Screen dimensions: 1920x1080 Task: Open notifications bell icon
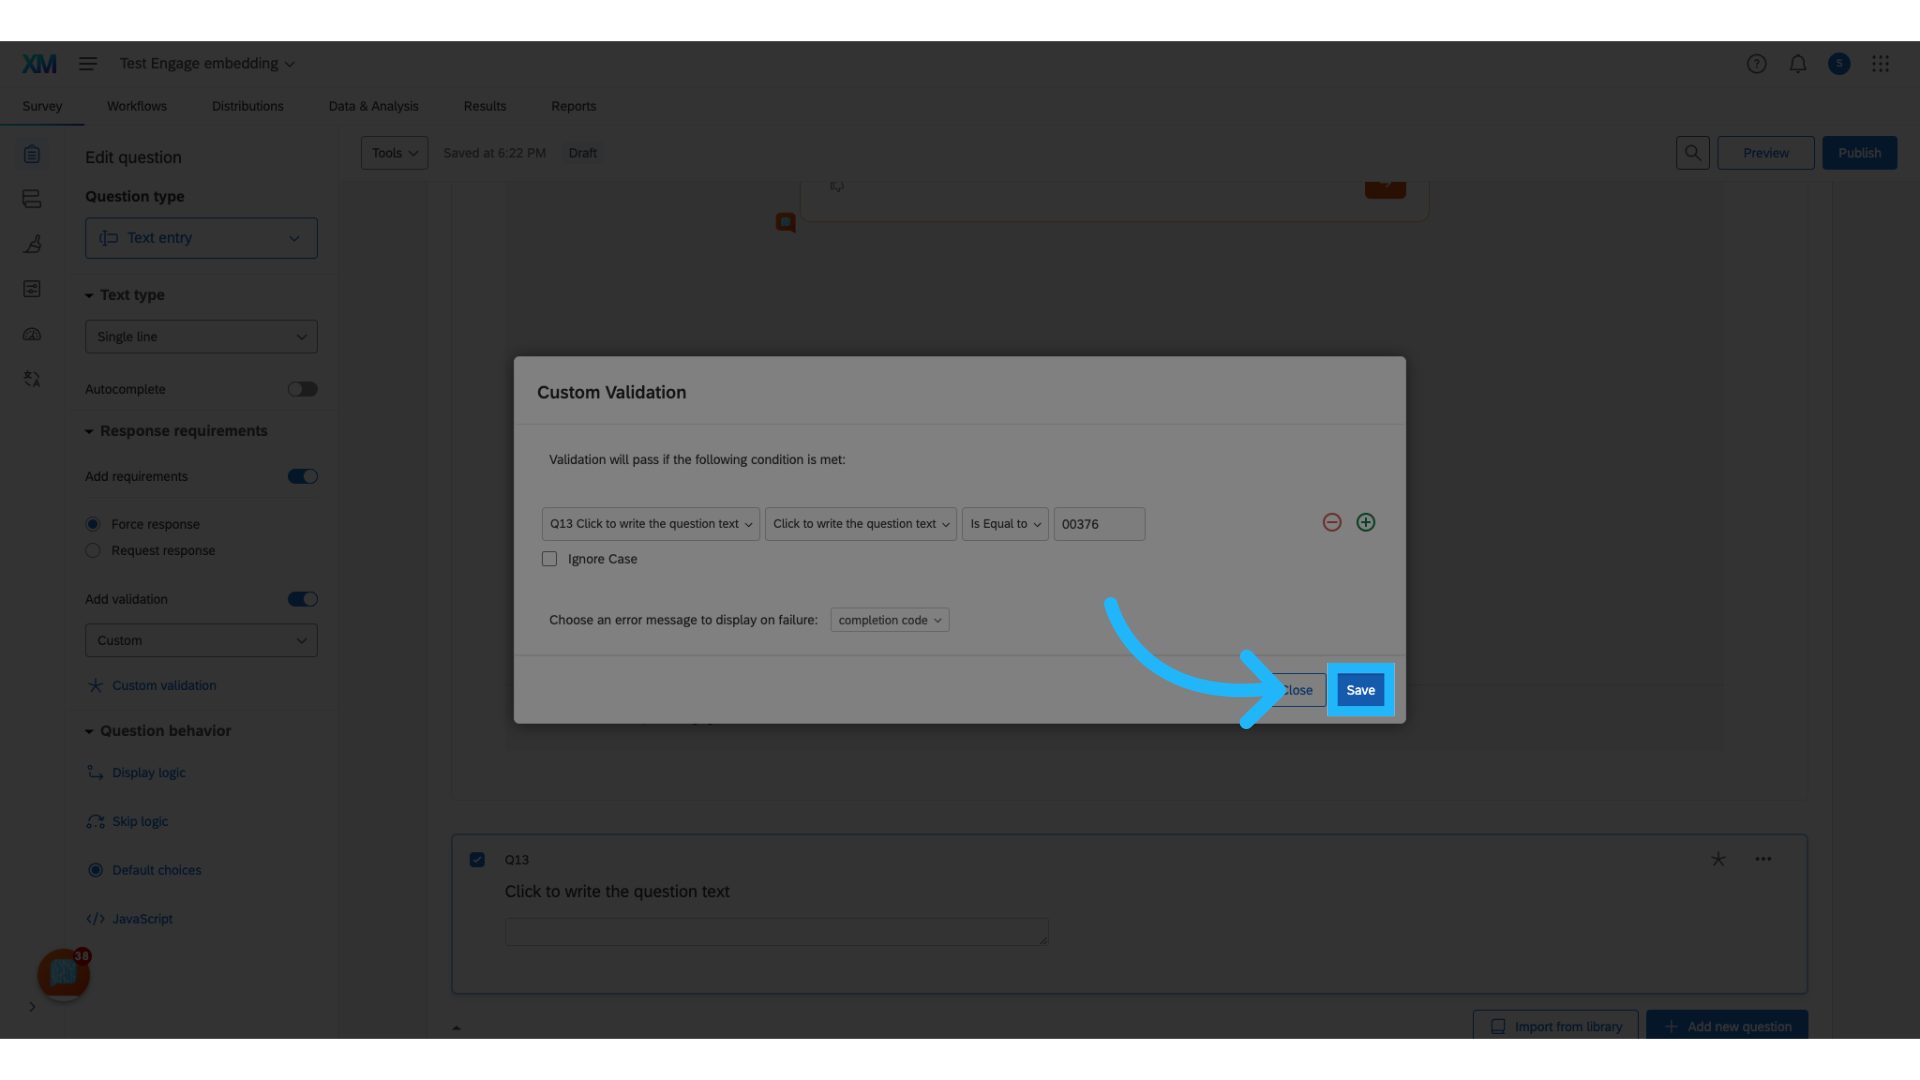pyautogui.click(x=1798, y=64)
